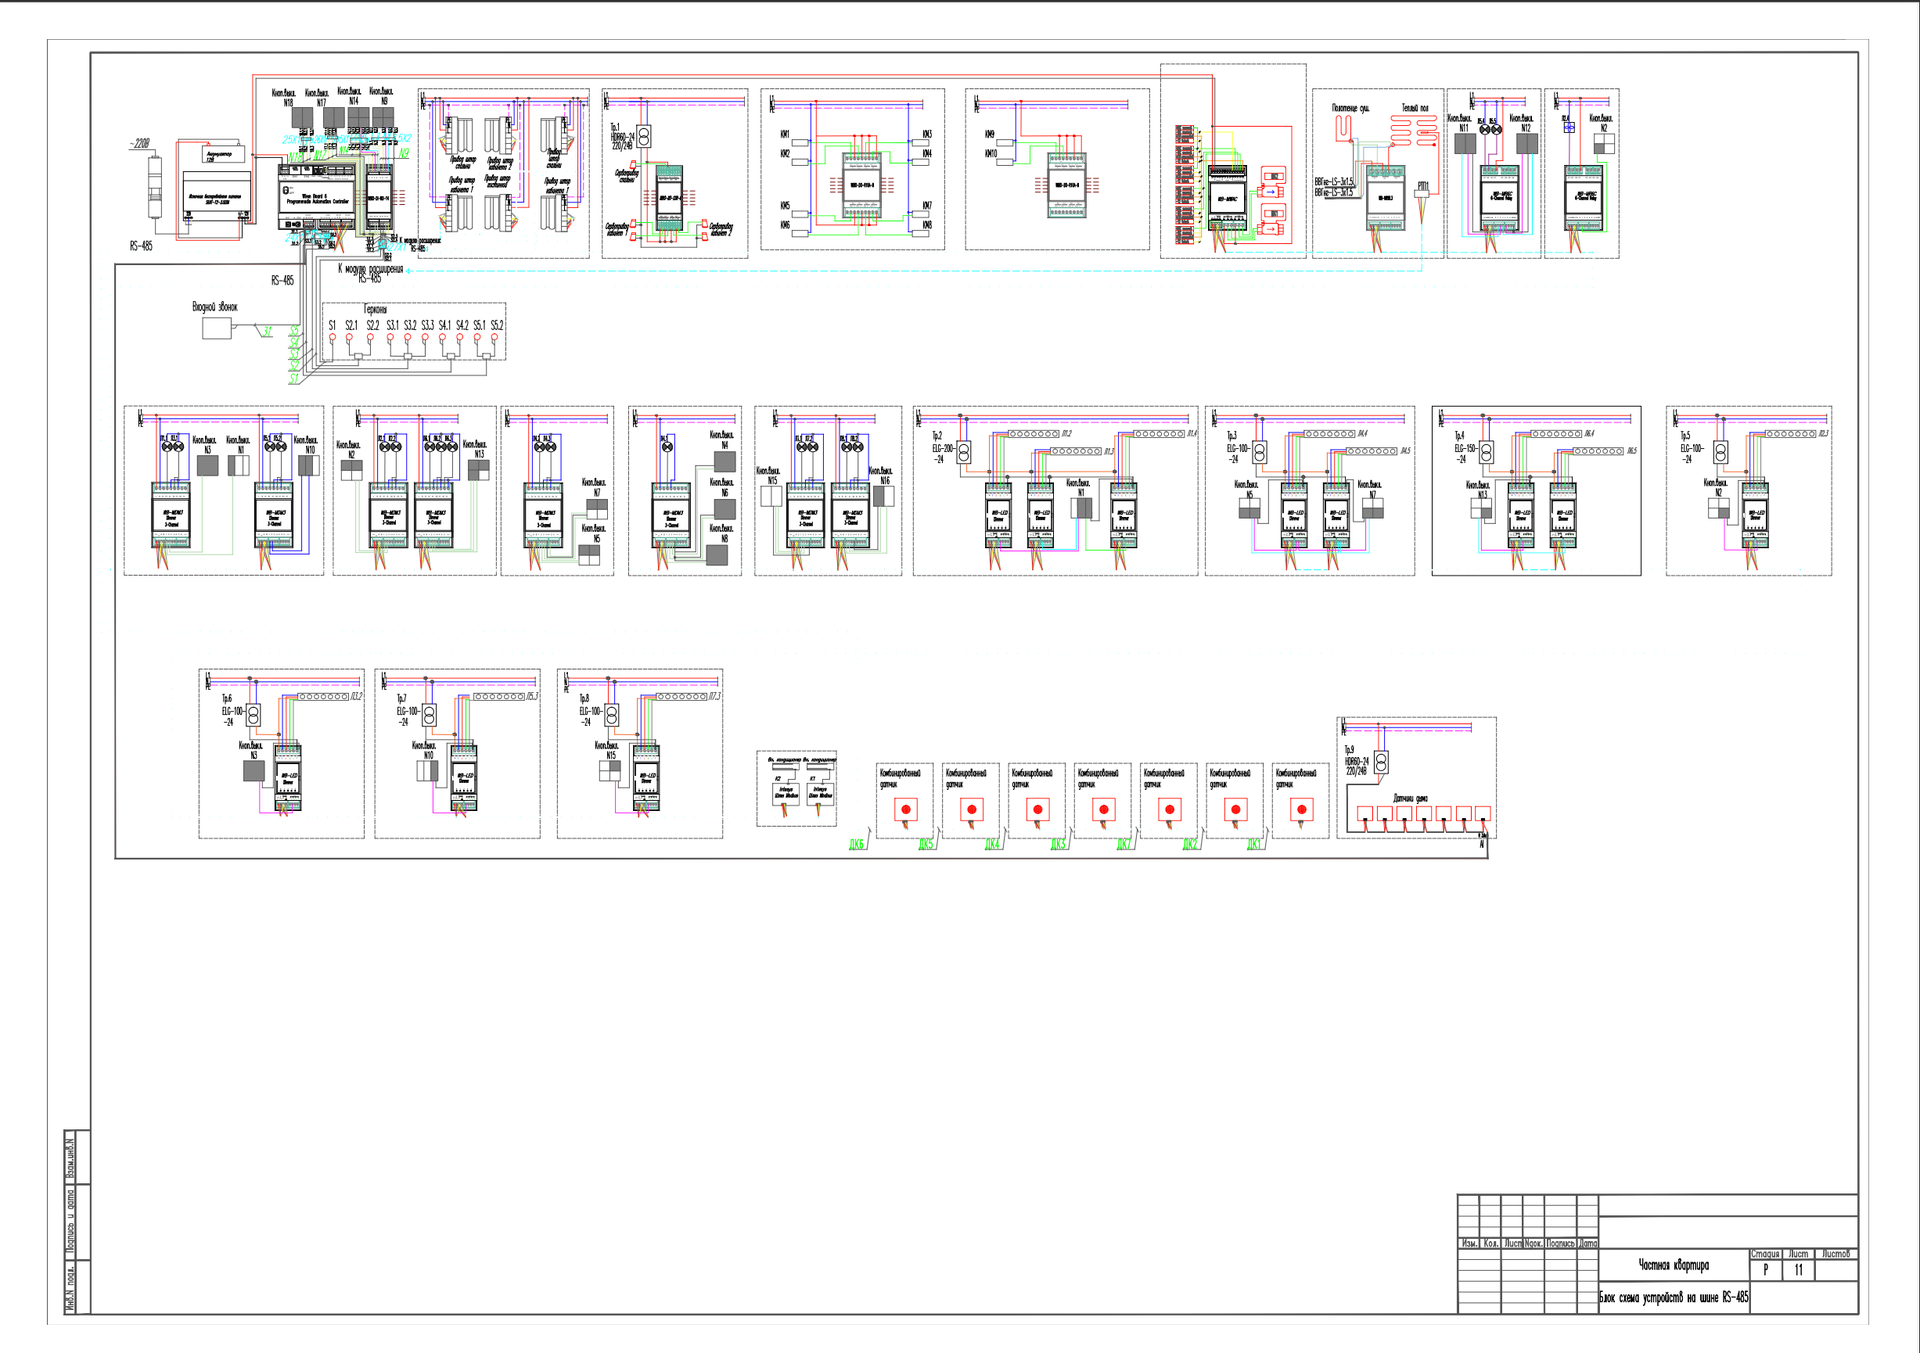Select the Герконы group label
Viewport: 1920px width, 1353px height.
pos(375,310)
